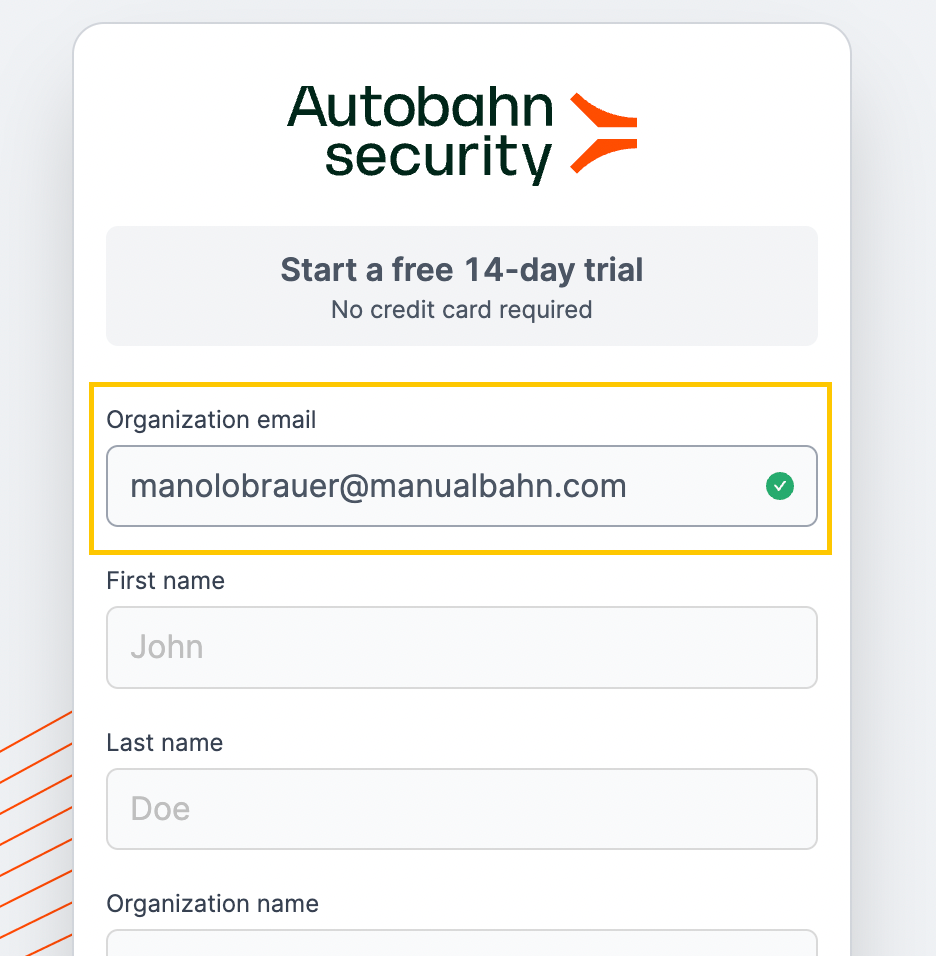936x956 pixels.
Task: Focus the First name field with John placeholder
Action: click(x=462, y=647)
